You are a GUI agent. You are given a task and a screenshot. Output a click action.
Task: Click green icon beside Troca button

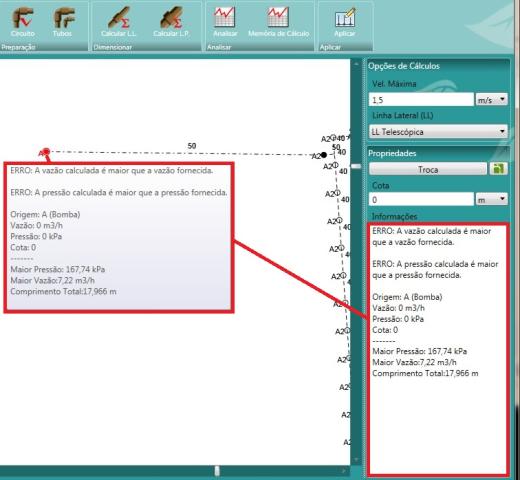click(498, 169)
